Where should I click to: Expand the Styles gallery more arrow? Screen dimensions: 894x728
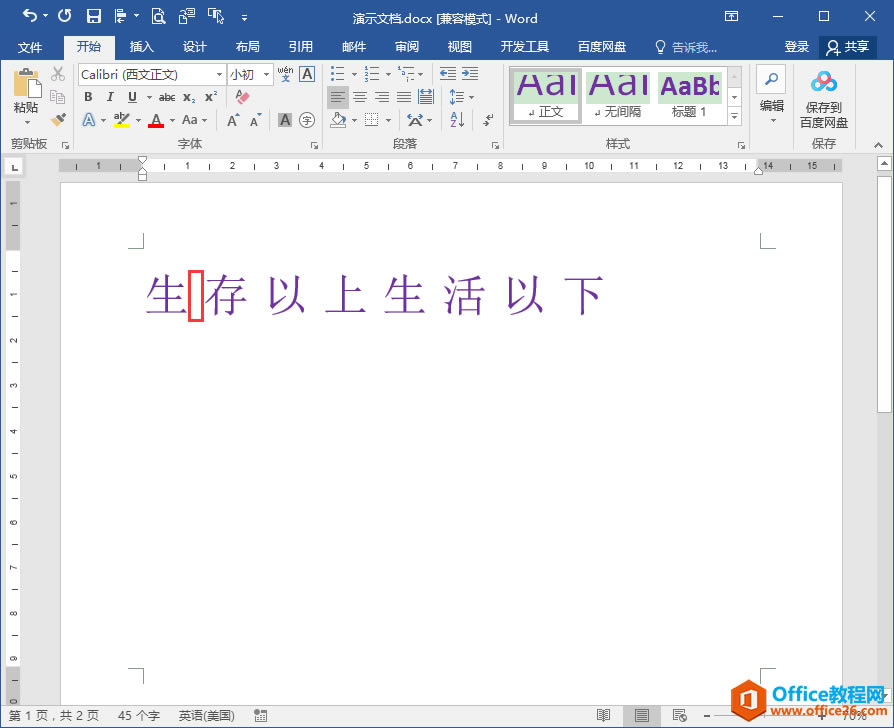[x=734, y=116]
